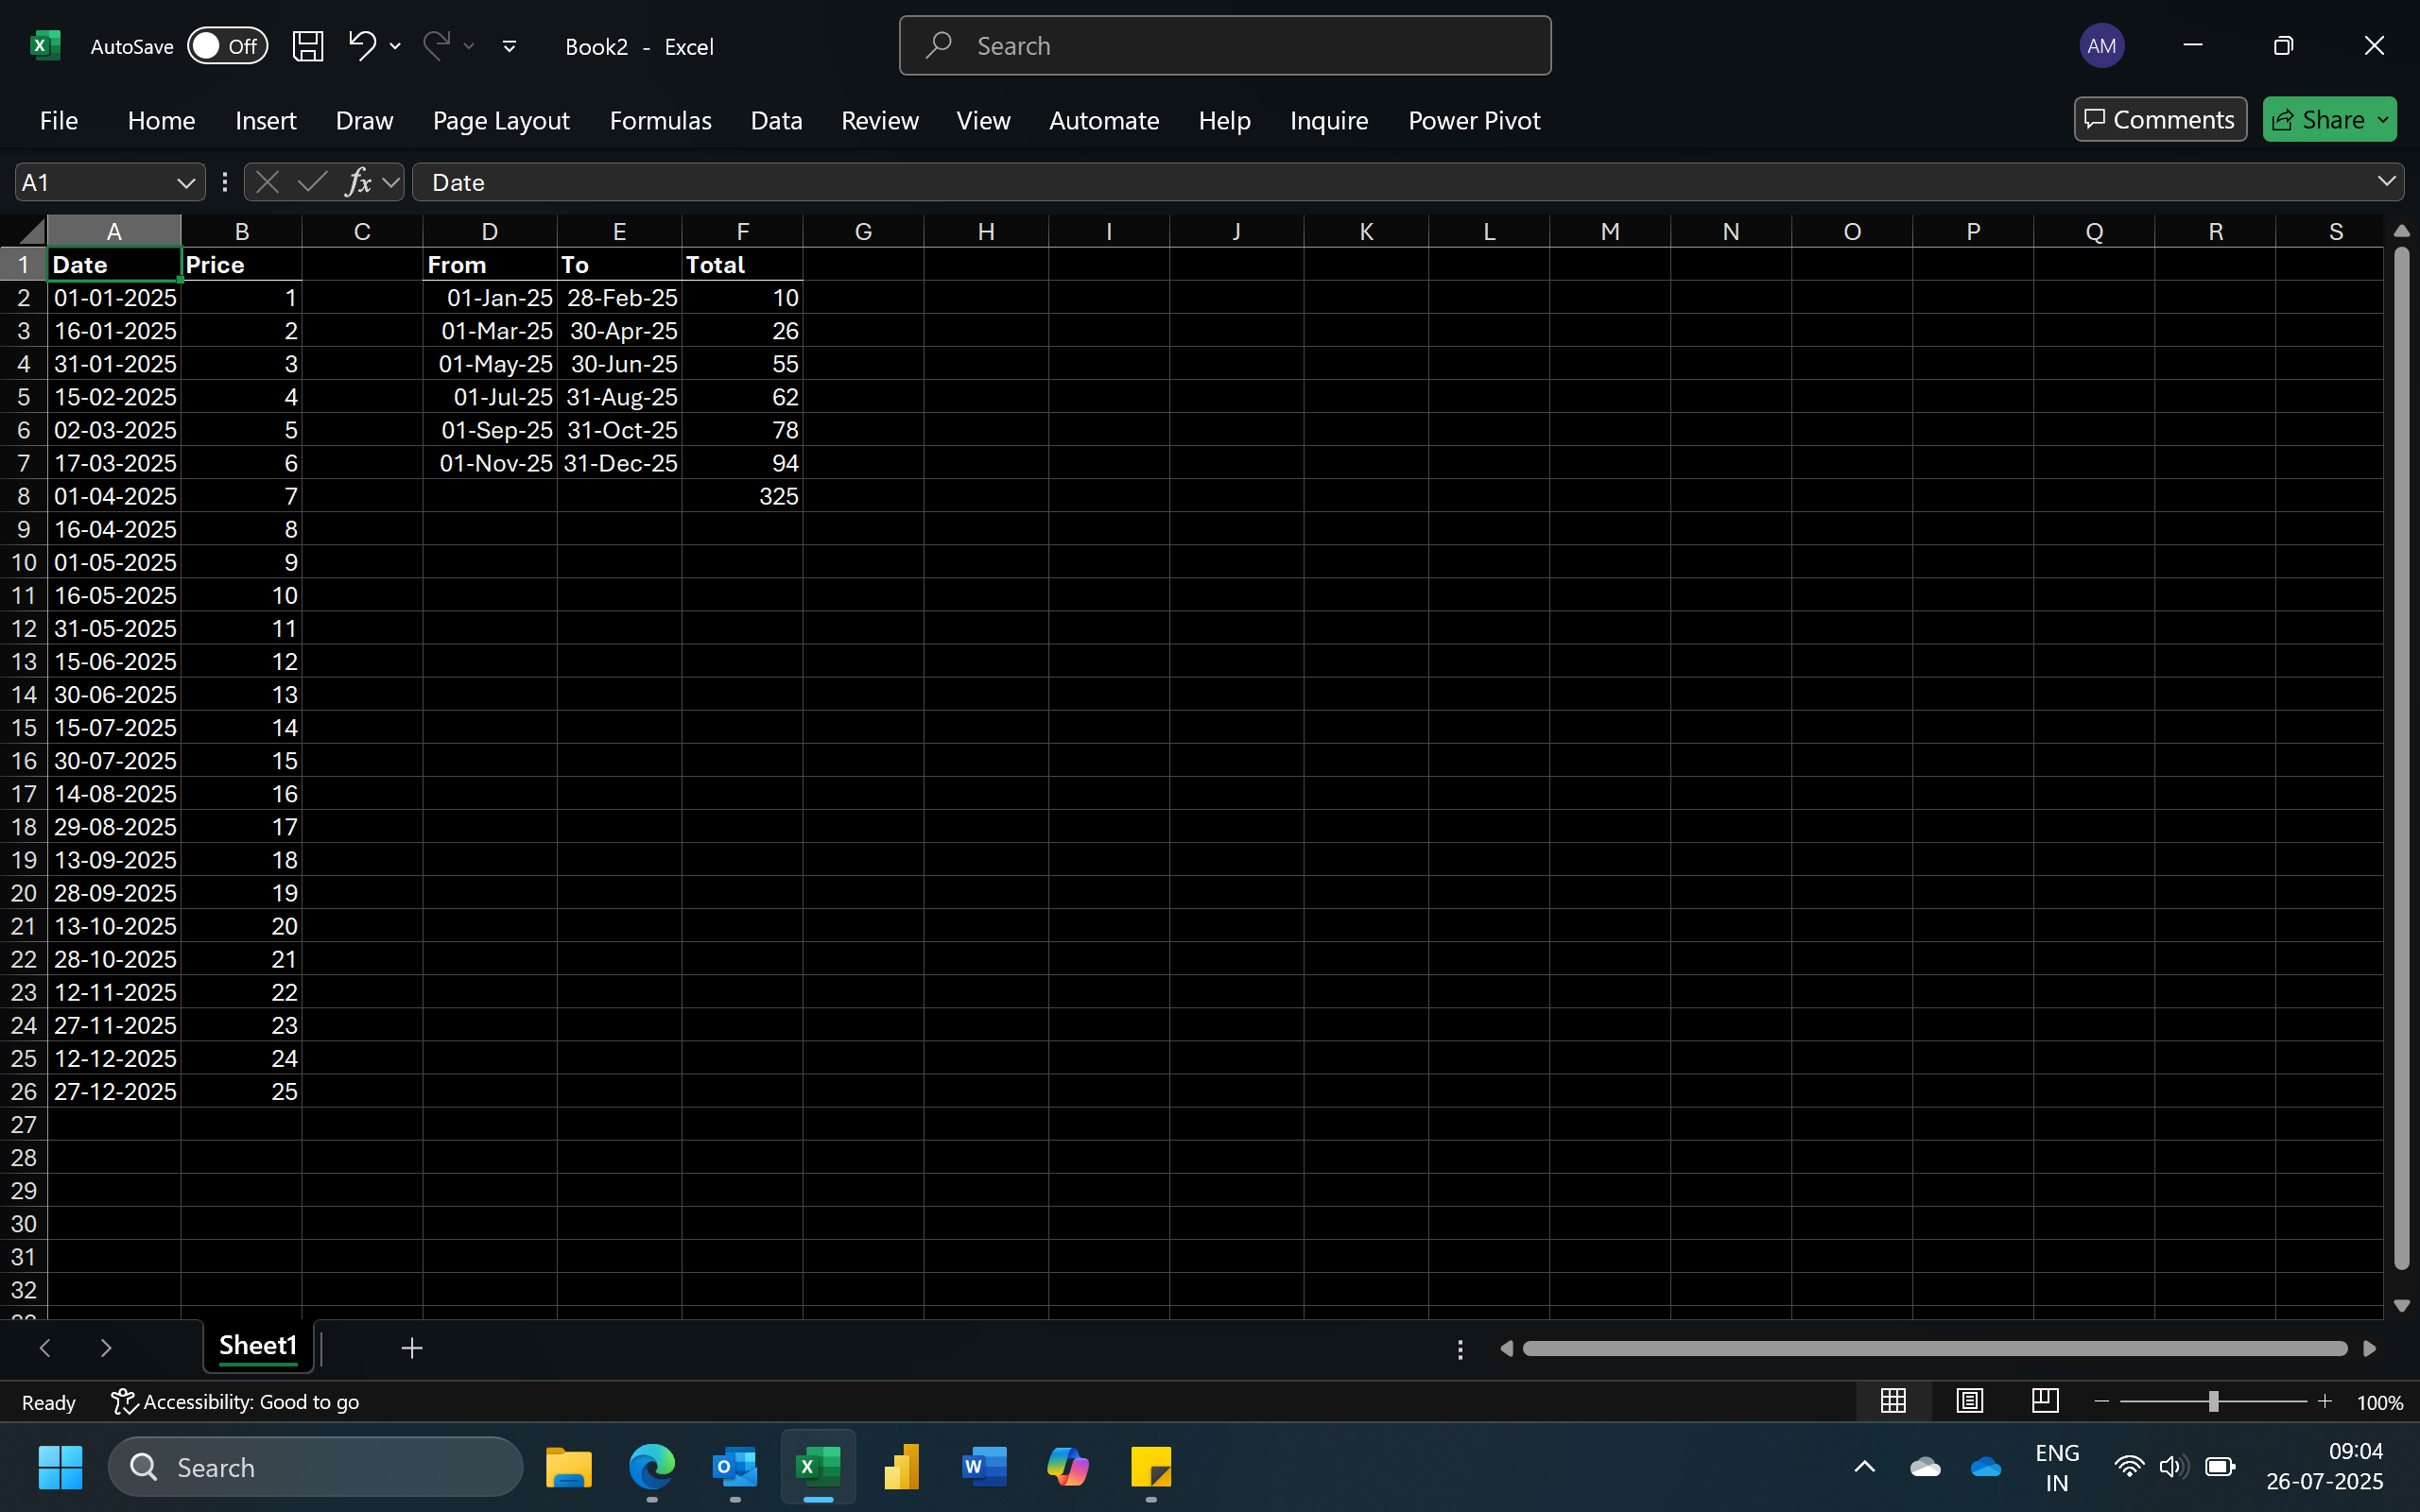The image size is (2420, 1512).
Task: Open the Name Box dropdown arrow
Action: 185,183
